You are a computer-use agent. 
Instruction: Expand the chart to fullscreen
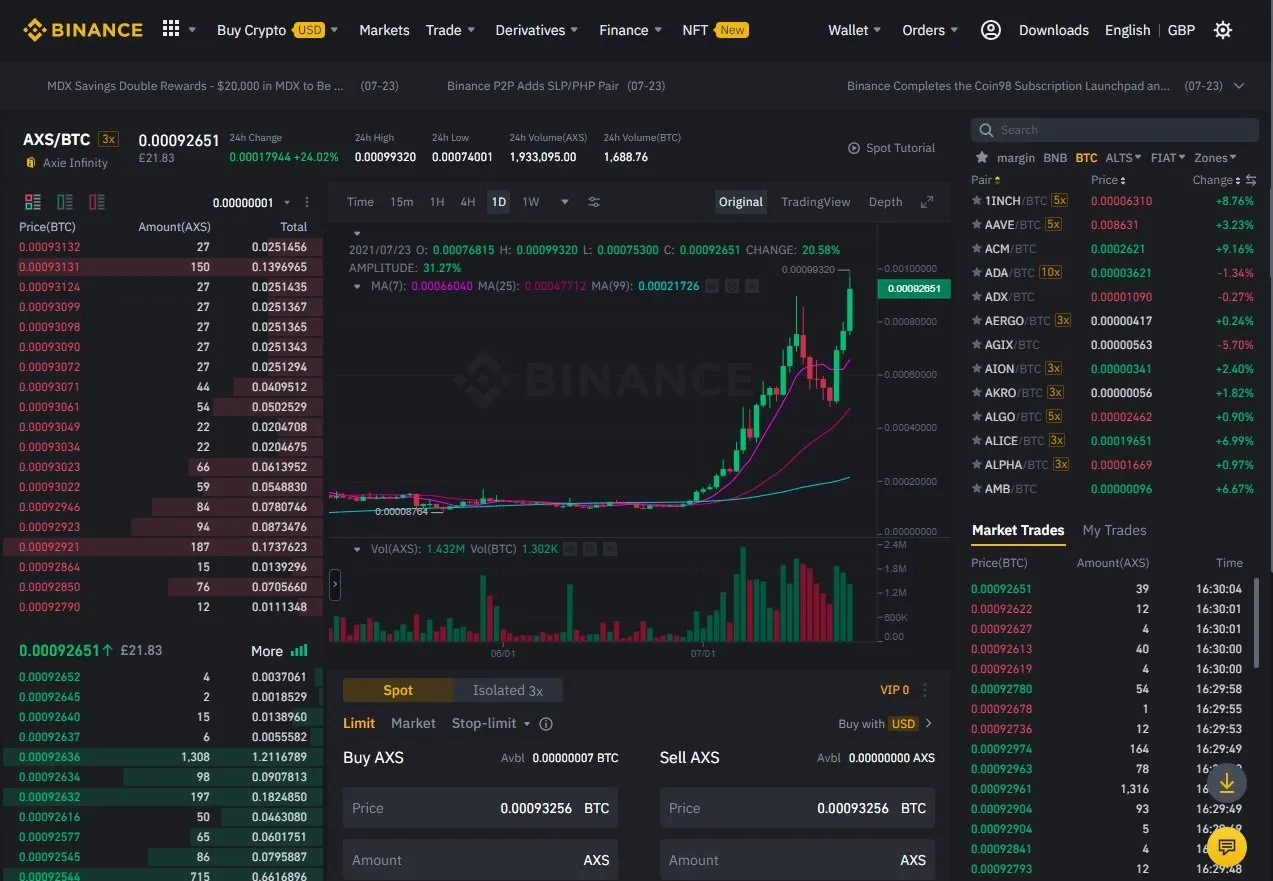pyautogui.click(x=927, y=202)
